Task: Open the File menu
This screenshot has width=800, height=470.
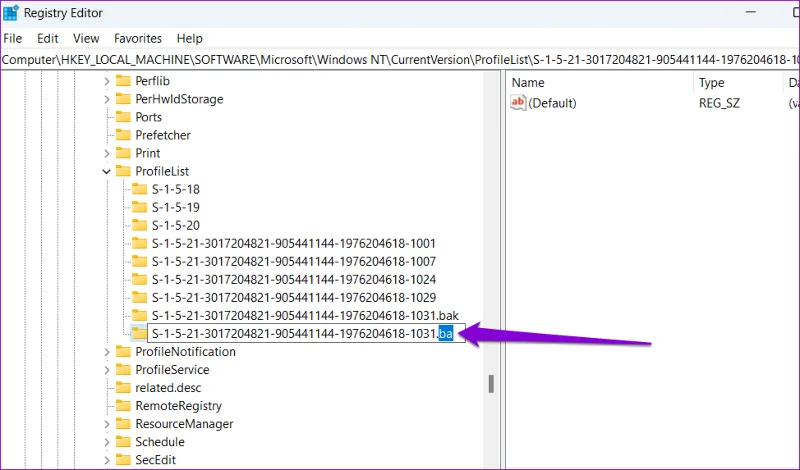Action: click(x=13, y=38)
